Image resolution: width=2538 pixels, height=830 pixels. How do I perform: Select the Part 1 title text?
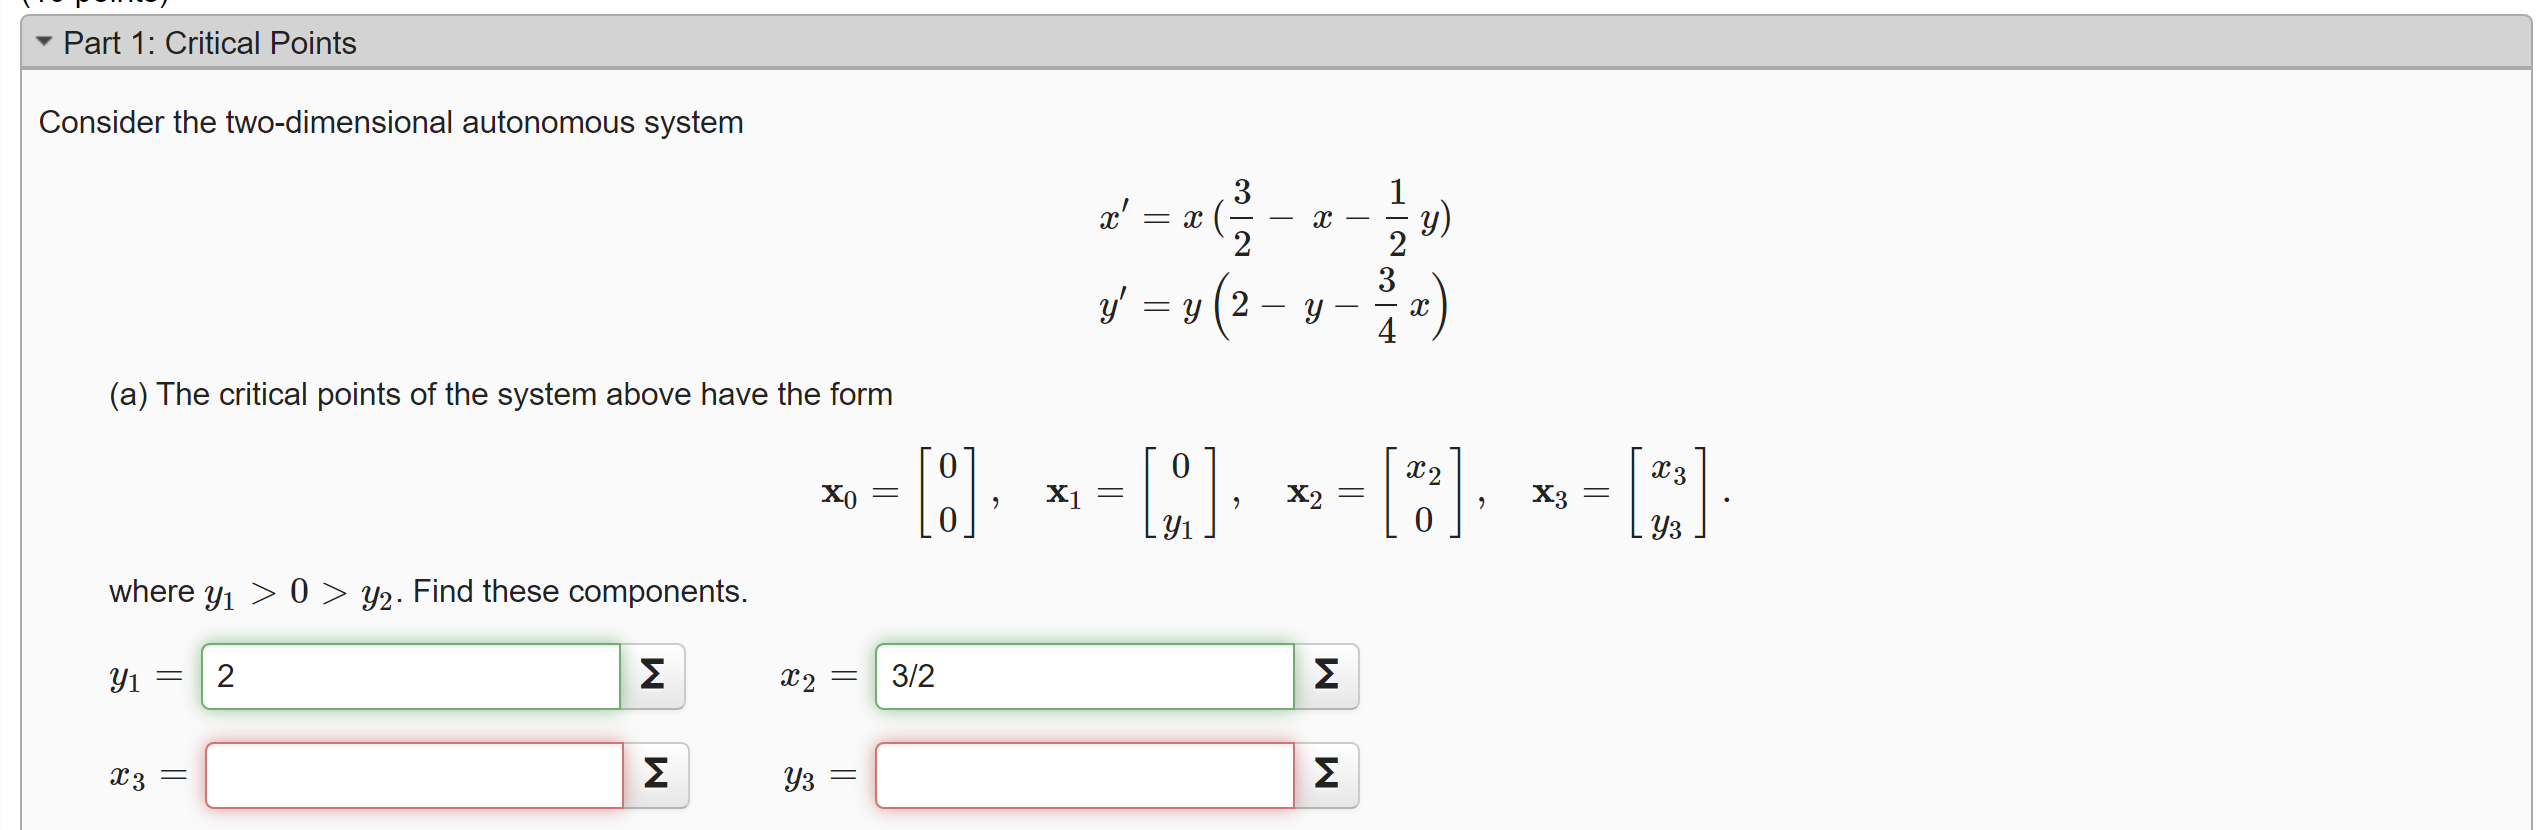click(210, 42)
